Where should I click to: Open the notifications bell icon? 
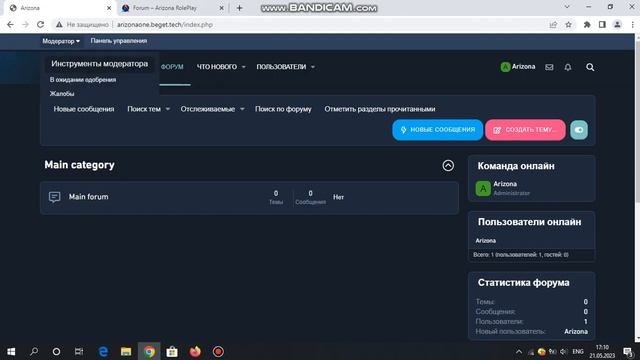pyautogui.click(x=568, y=67)
